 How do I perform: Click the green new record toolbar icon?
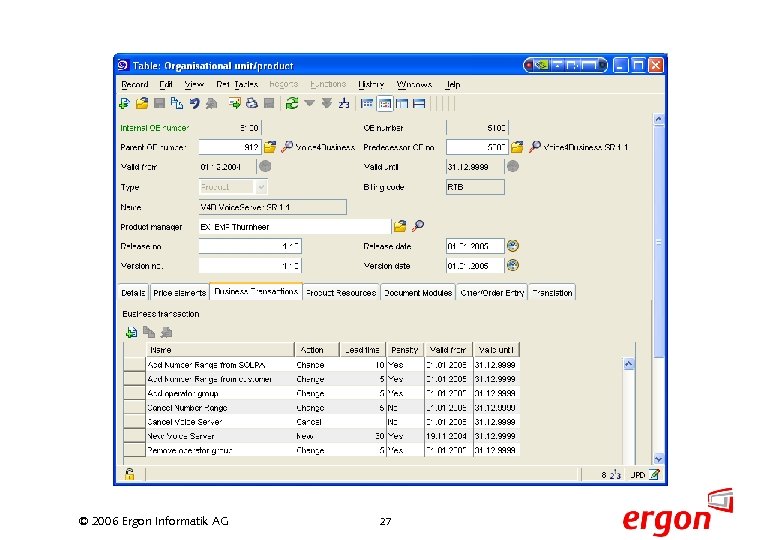coord(124,103)
